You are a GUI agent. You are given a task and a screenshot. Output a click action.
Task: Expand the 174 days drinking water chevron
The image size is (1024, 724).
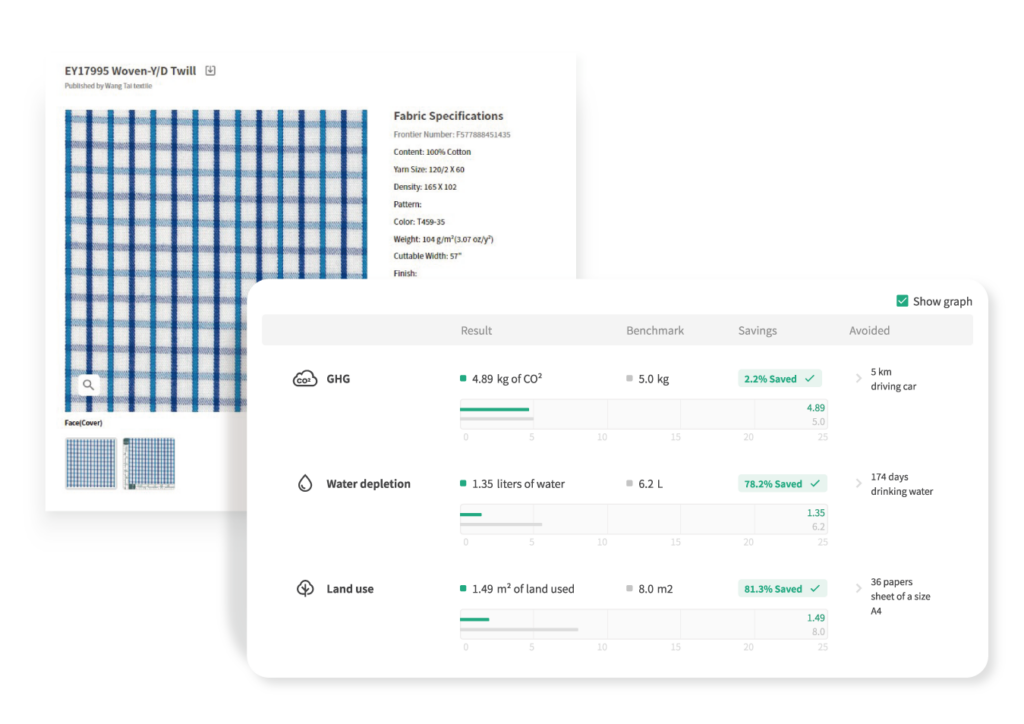(857, 484)
